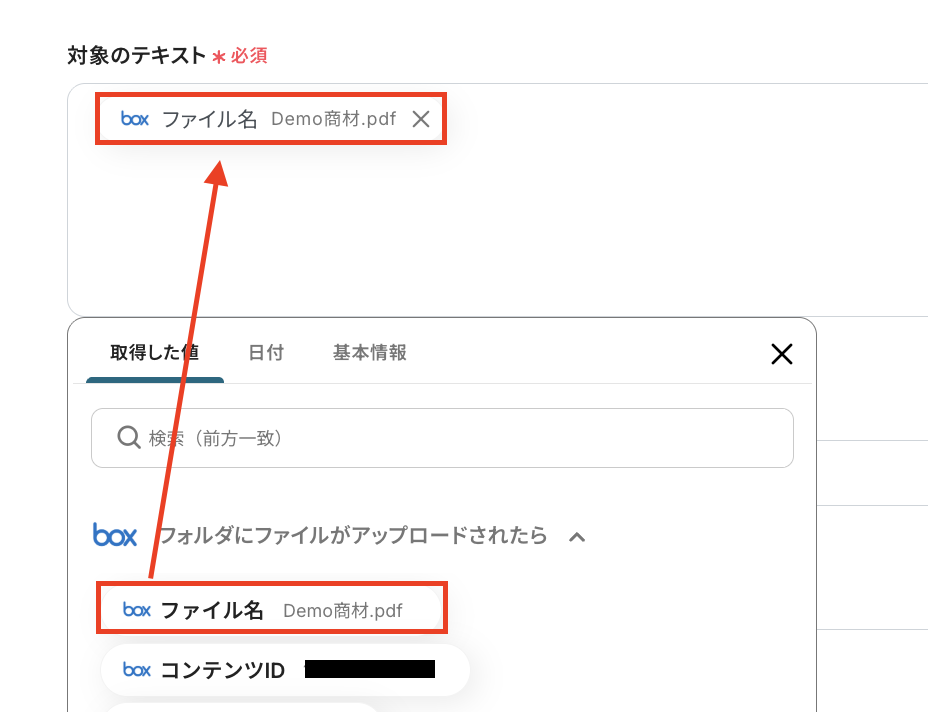Close the value picker popup
Viewport: 928px width, 712px height.
[781, 353]
